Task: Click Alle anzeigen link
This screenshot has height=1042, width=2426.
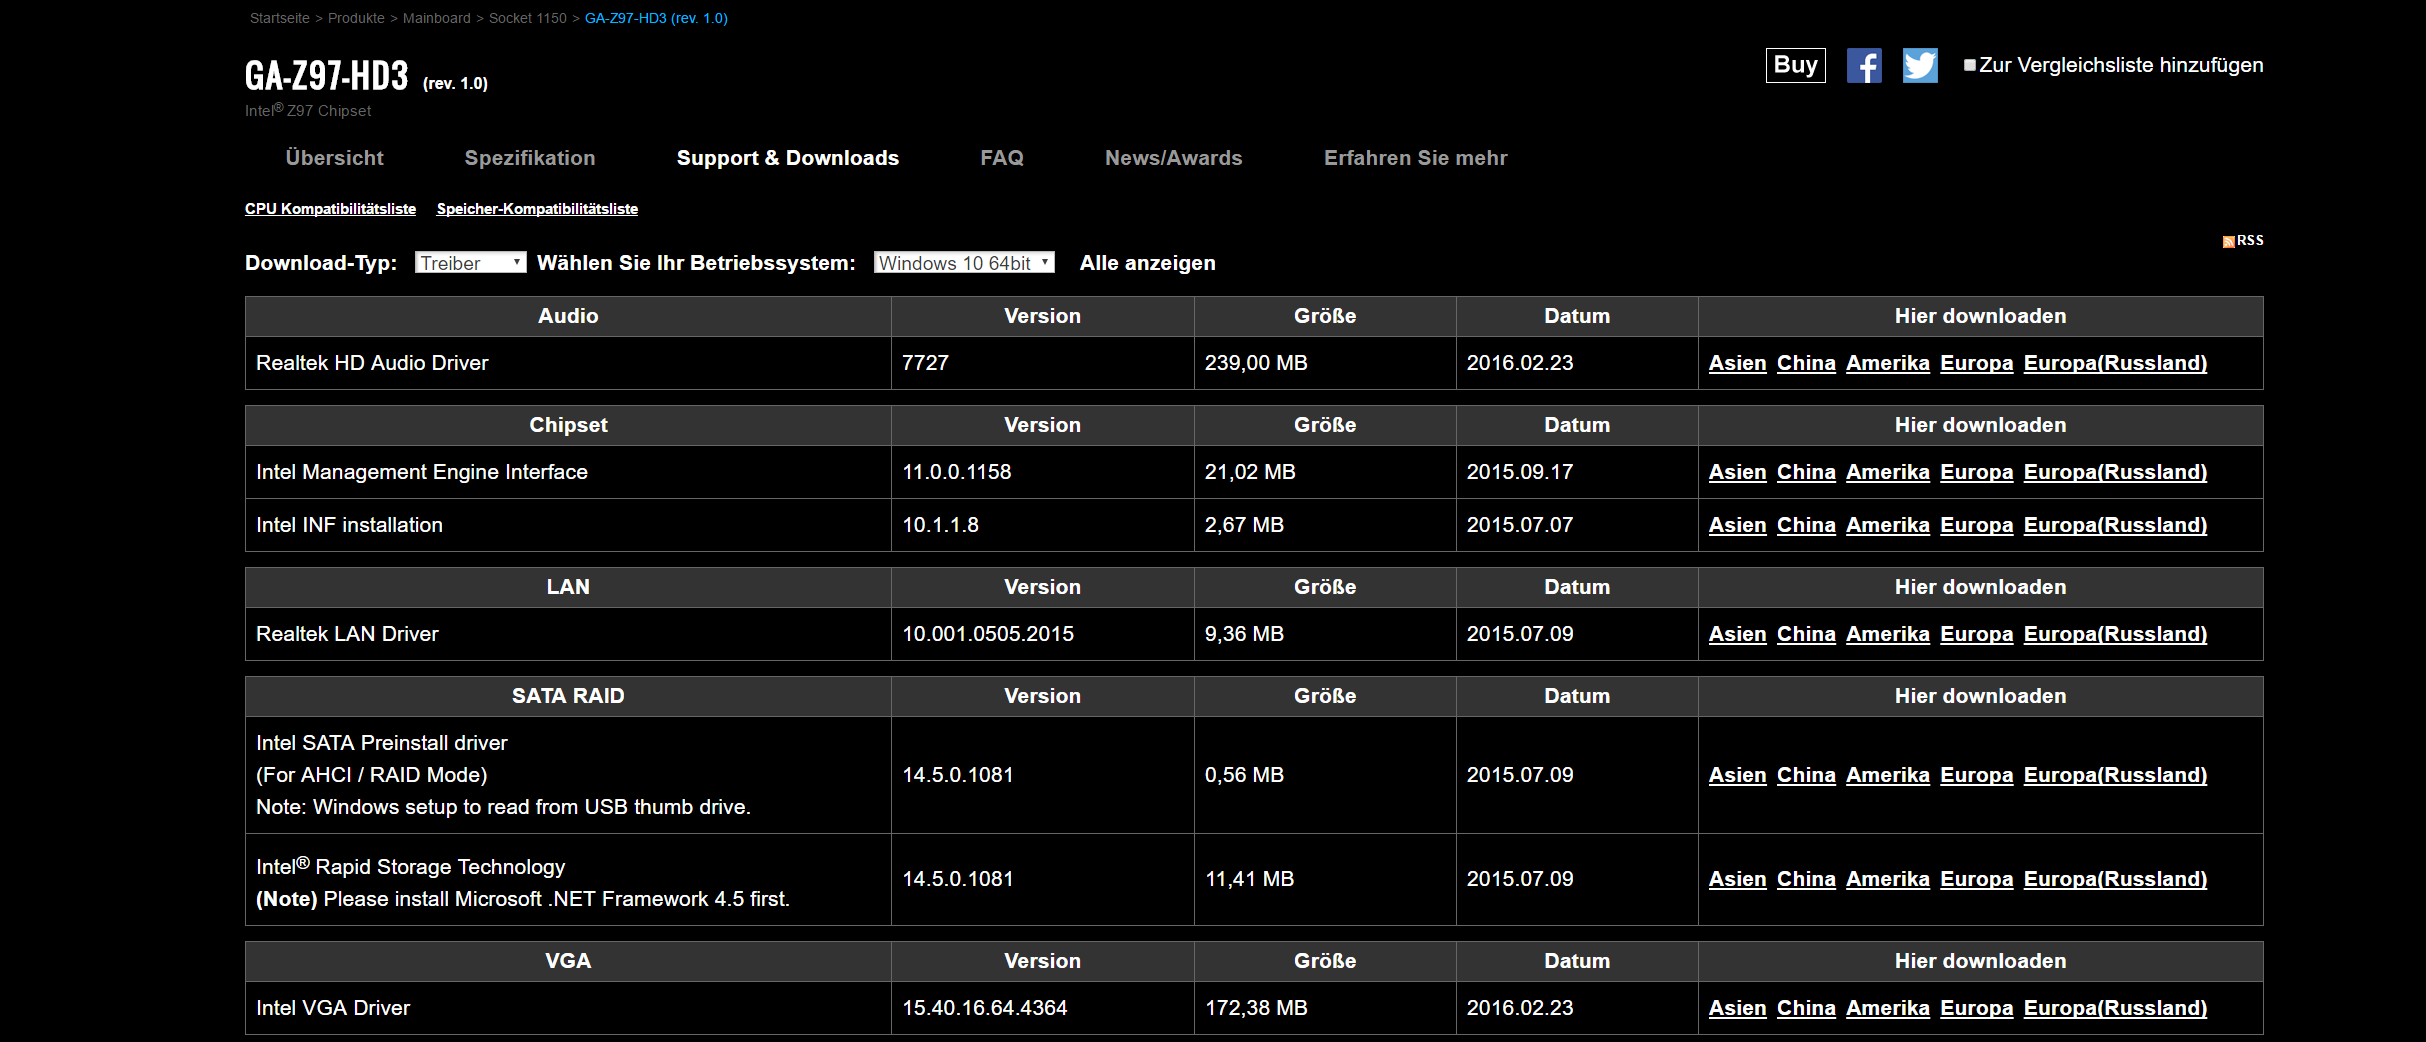Action: tap(1148, 263)
